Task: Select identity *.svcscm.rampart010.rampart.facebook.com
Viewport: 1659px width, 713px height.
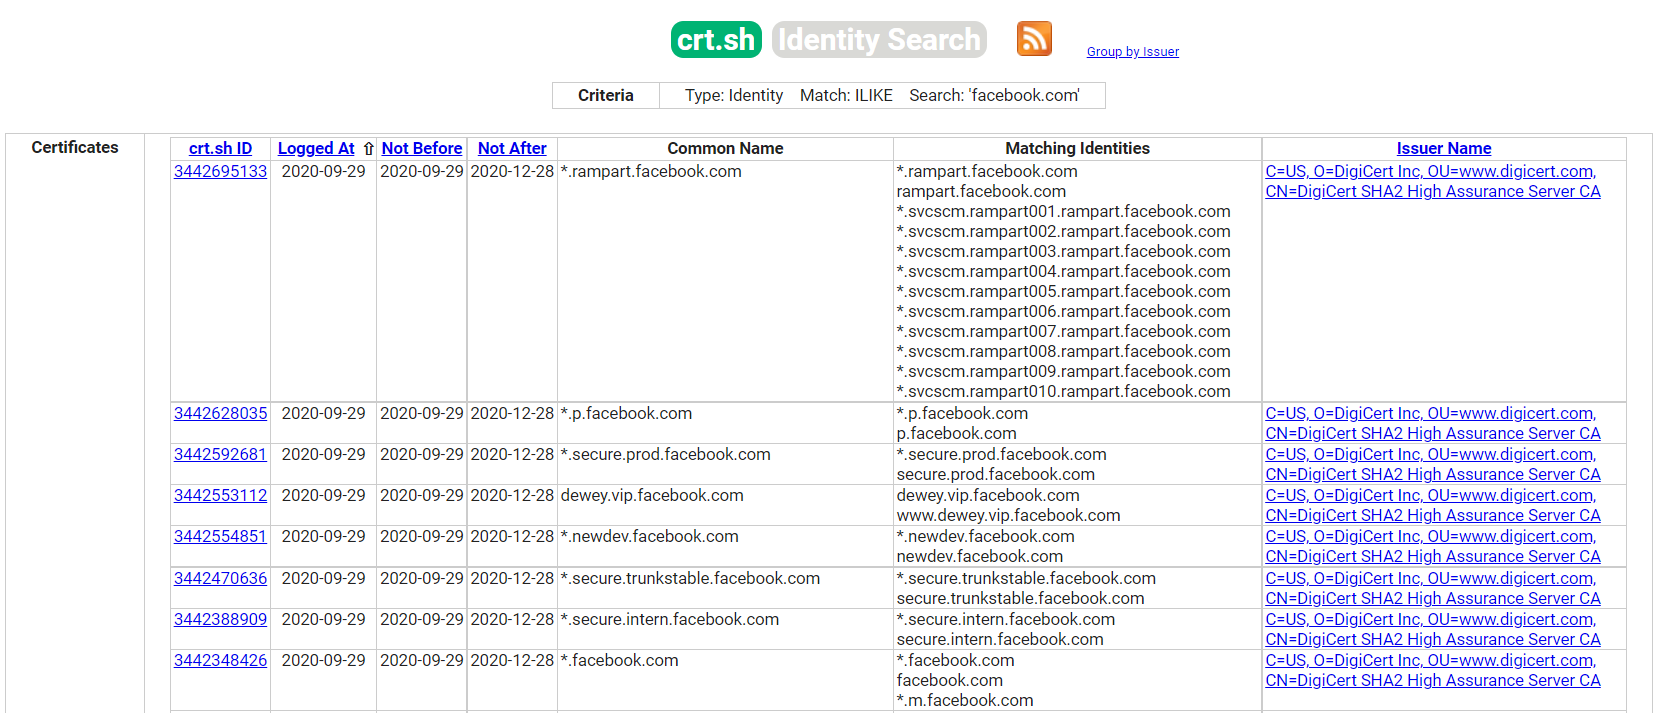Action: [1064, 391]
